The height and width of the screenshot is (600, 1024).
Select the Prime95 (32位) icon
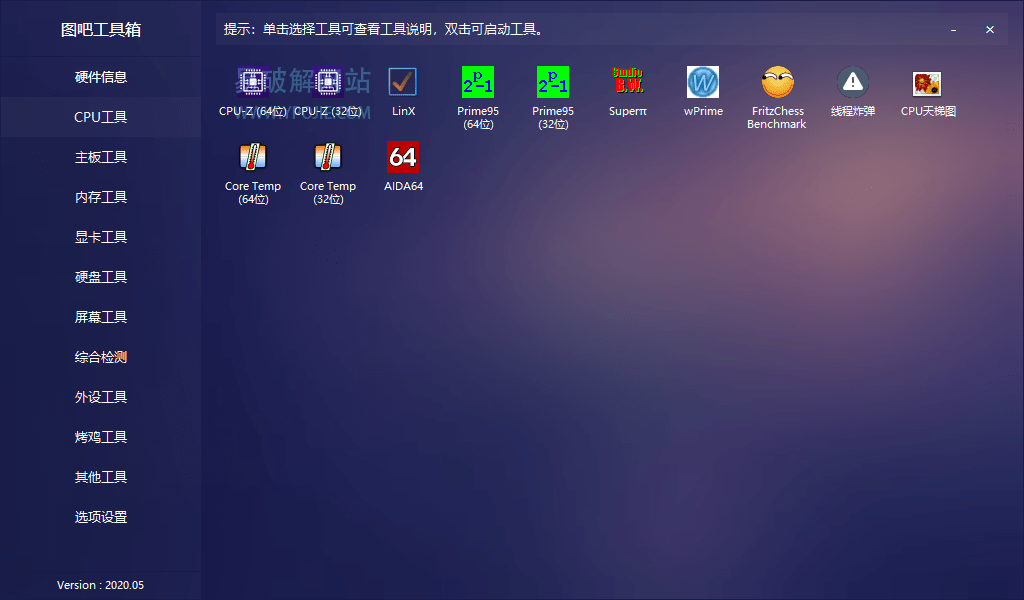pos(553,82)
